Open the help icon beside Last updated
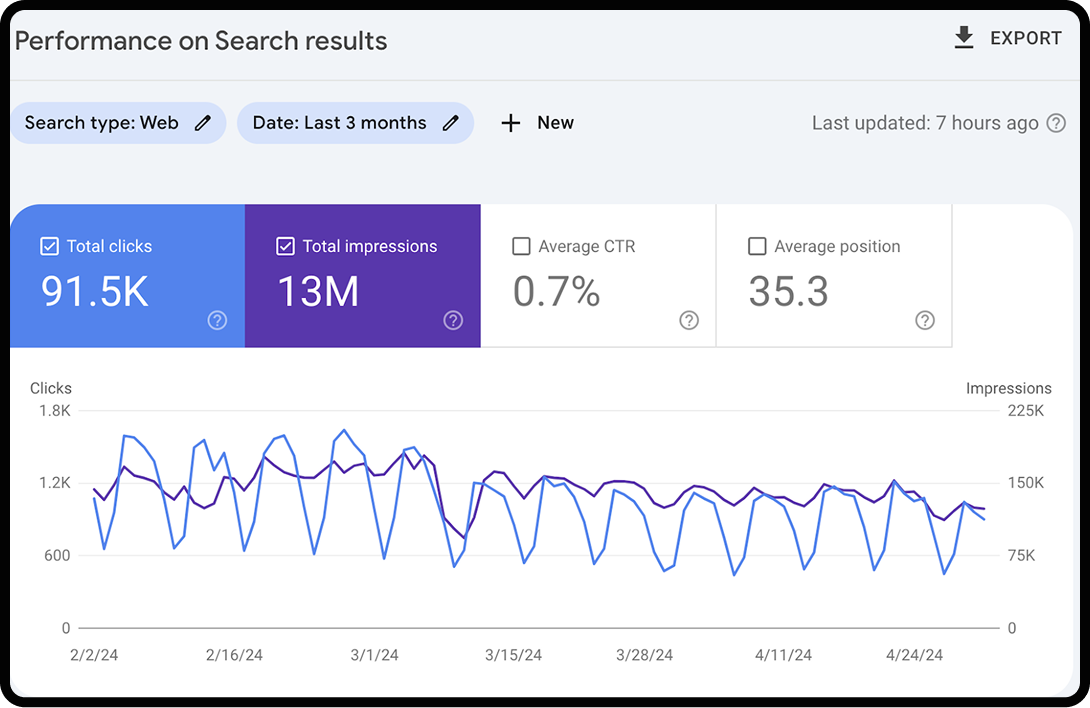 (x=1056, y=122)
